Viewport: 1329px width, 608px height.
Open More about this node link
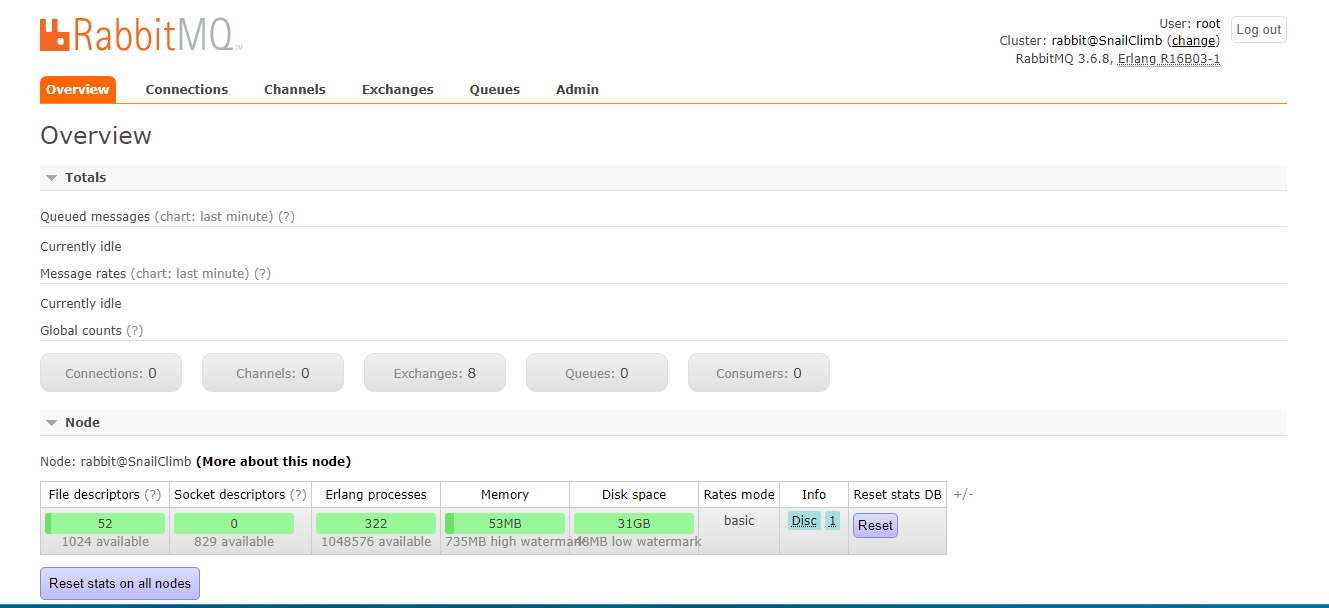tap(274, 462)
